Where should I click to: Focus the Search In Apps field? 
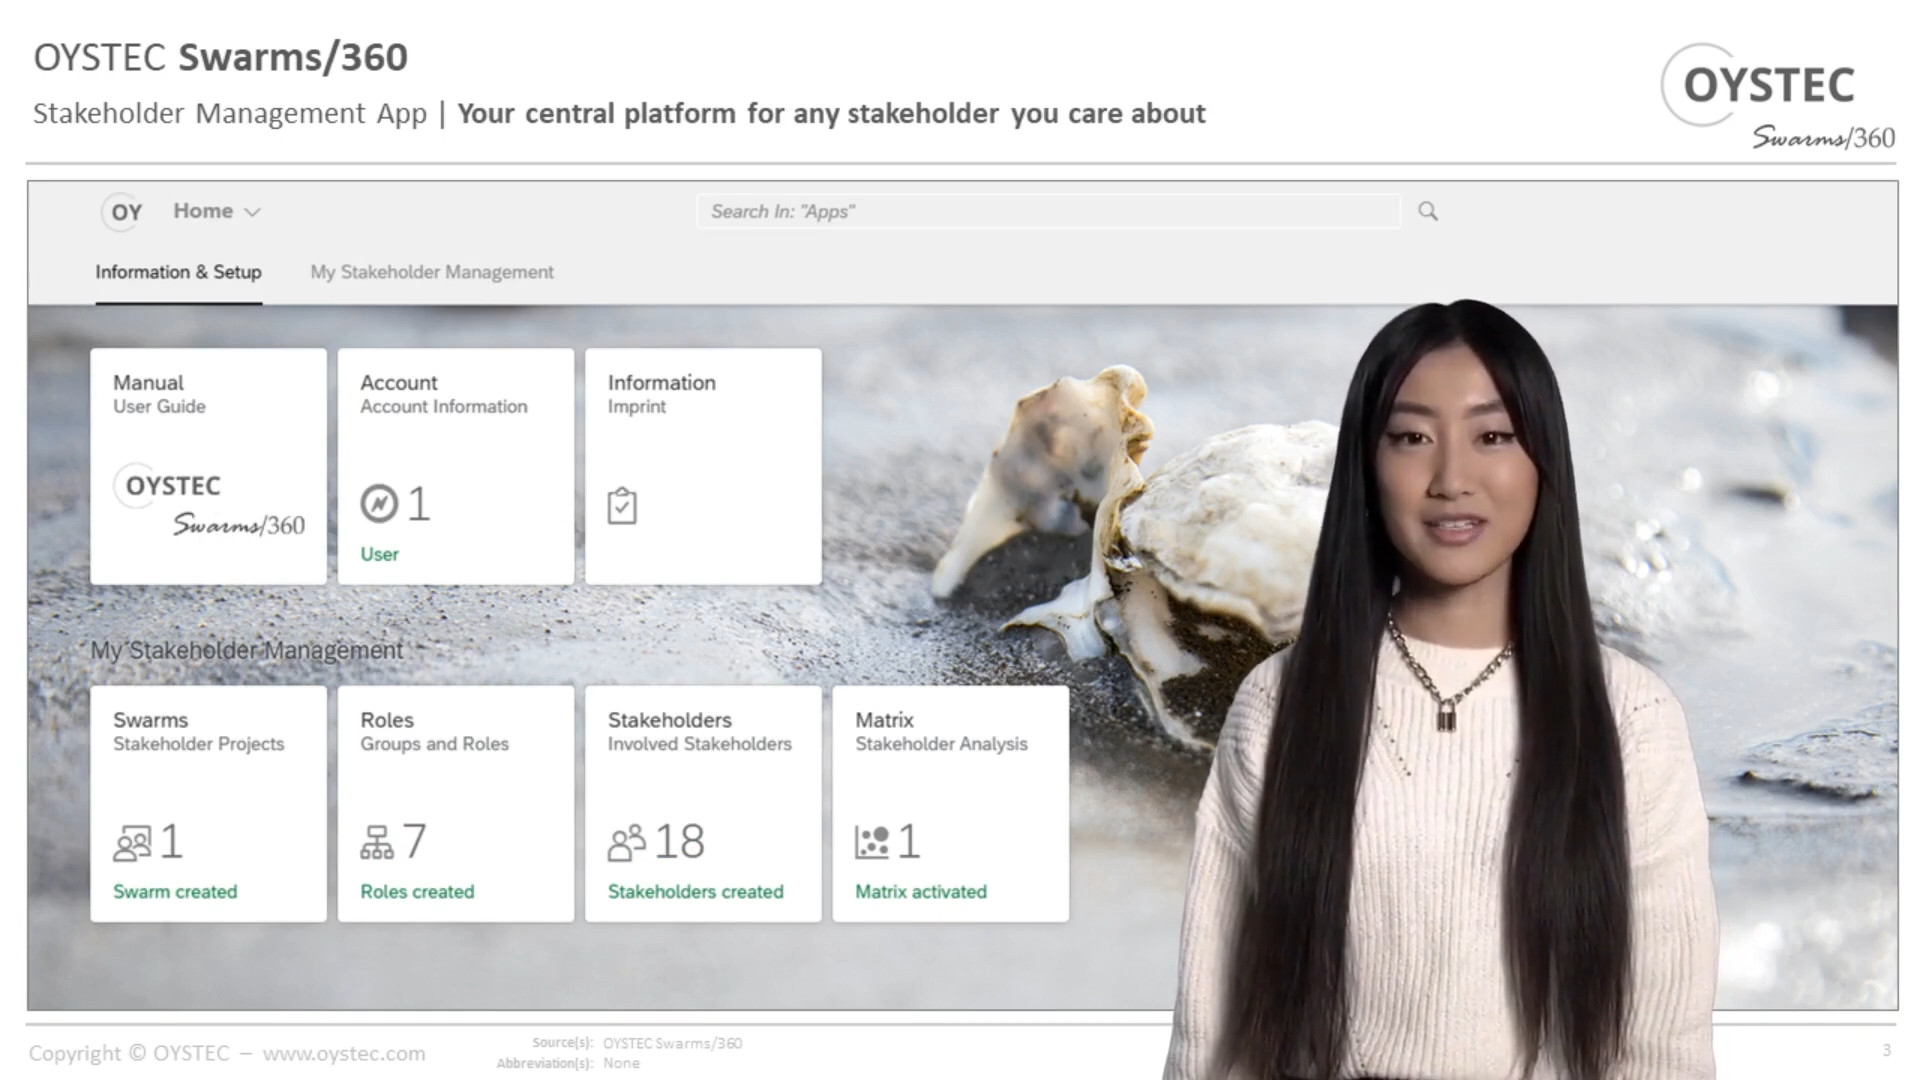(x=1048, y=211)
